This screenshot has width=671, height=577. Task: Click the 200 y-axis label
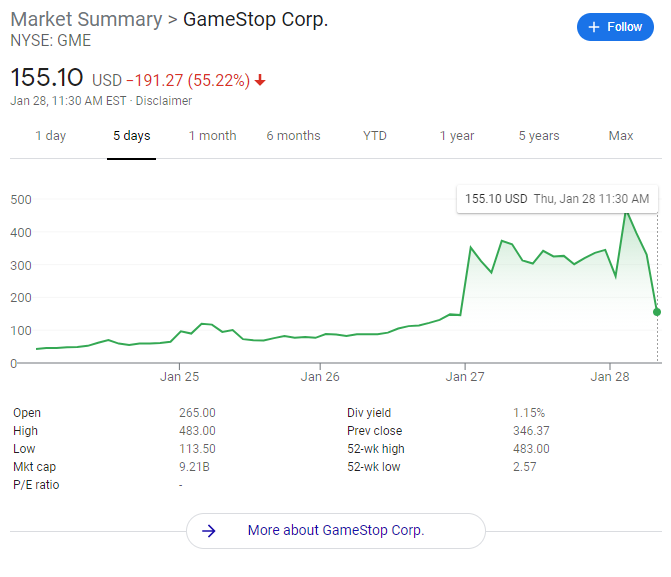click(21, 297)
